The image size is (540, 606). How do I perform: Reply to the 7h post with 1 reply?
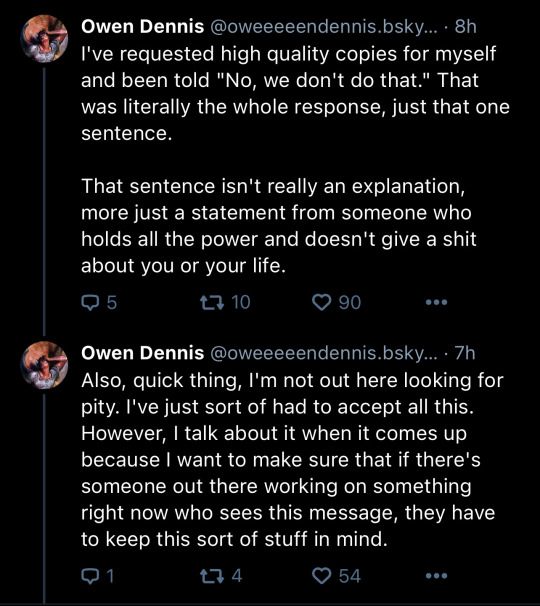click(x=98, y=576)
